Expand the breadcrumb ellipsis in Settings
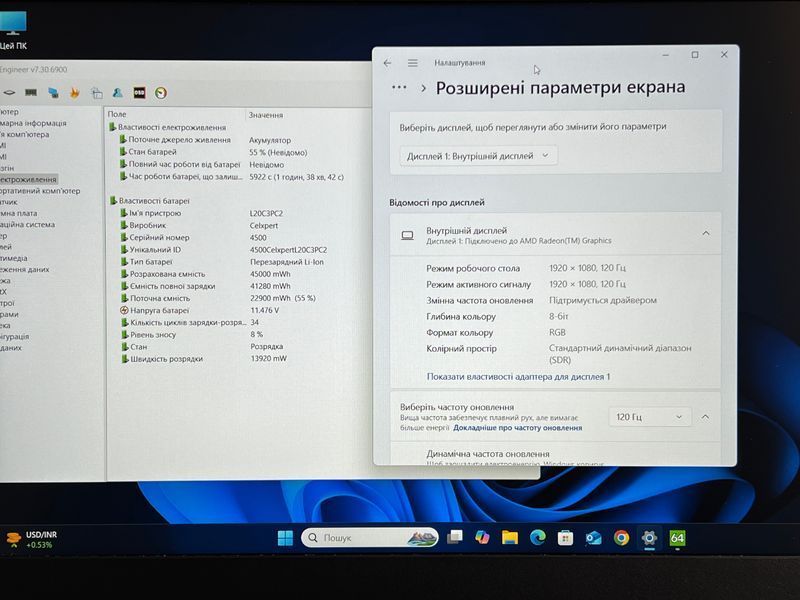Screen dimensions: 800x600 (399, 88)
